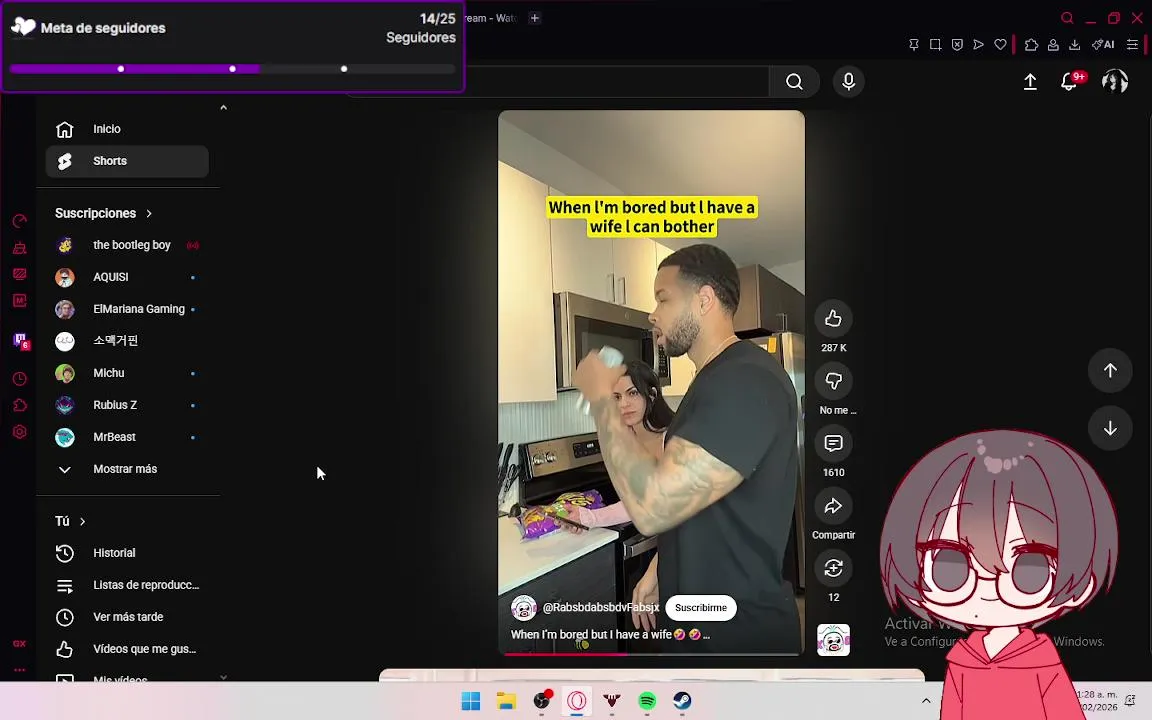
Task: Click the browser player triangle icon
Action: pyautogui.click(x=979, y=45)
